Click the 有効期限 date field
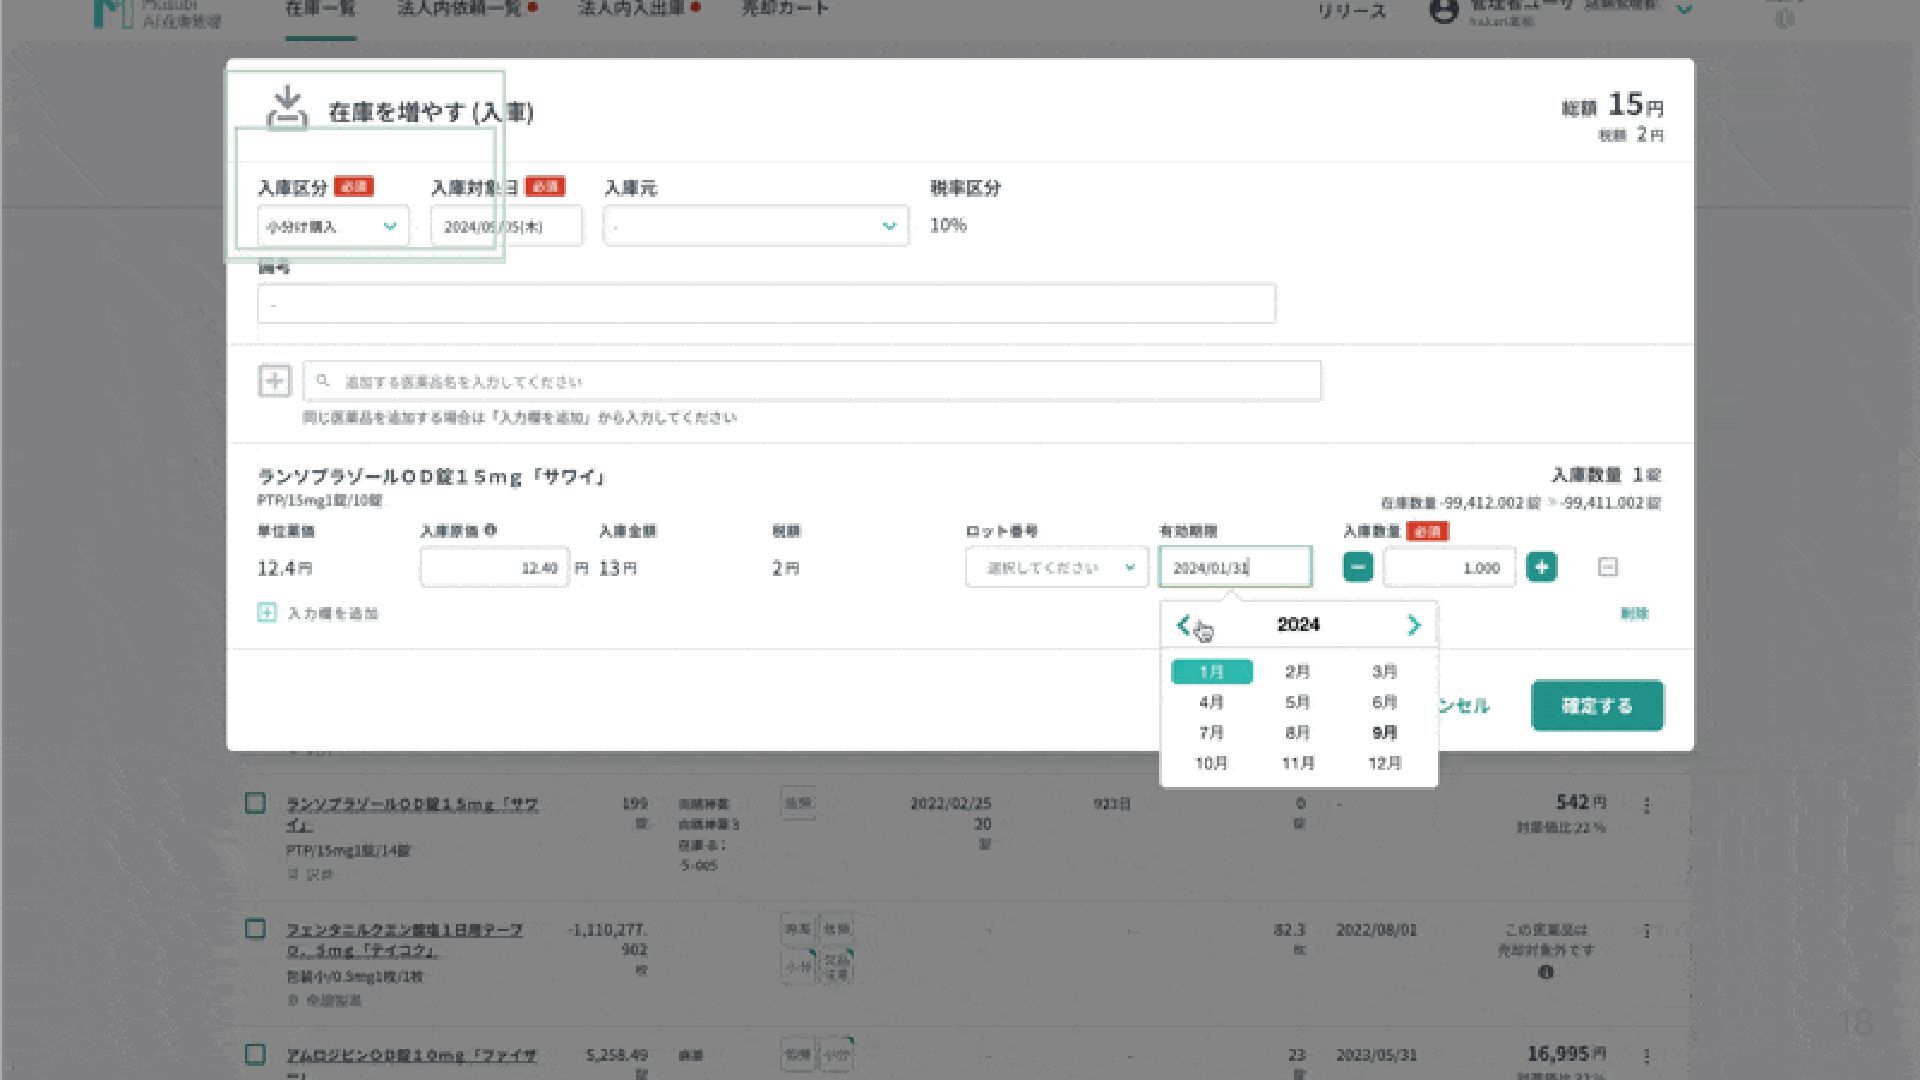This screenshot has width=1920, height=1080. pos(1235,567)
